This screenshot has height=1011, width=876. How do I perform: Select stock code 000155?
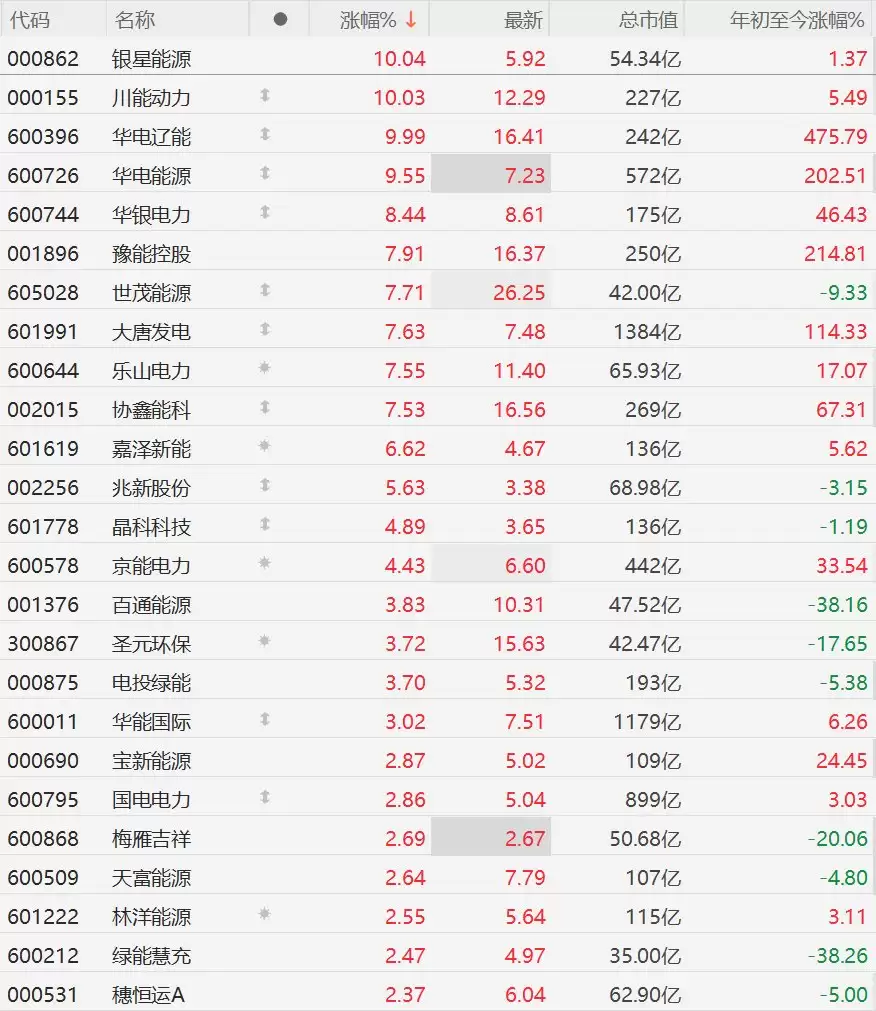pyautogui.click(x=43, y=98)
